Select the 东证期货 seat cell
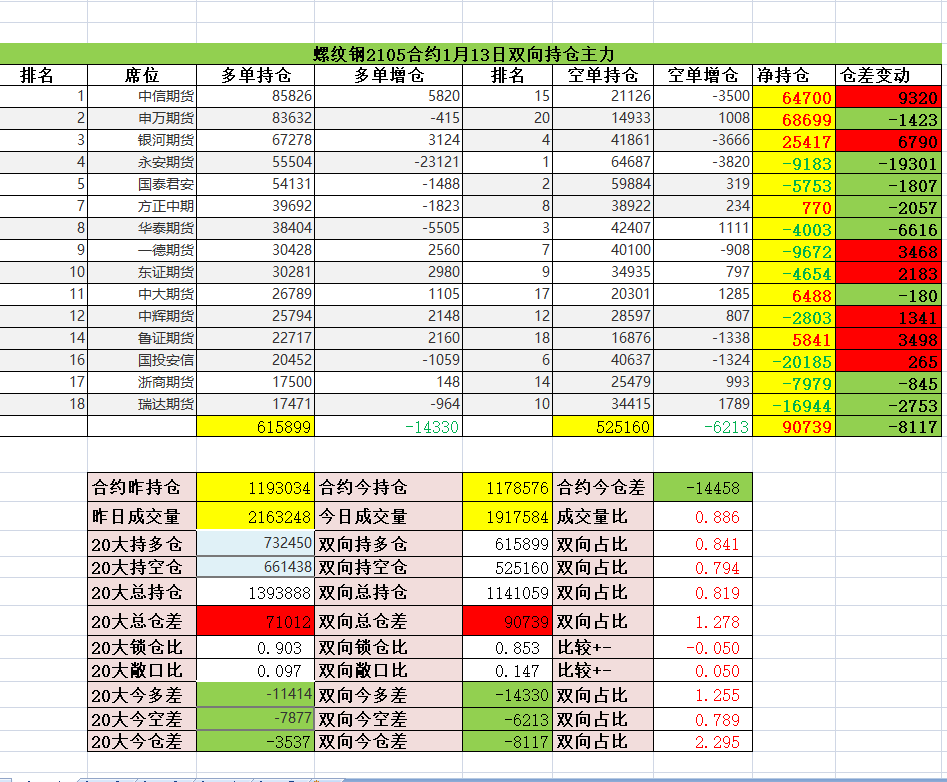Screen dimensions: 947x782 point(142,272)
